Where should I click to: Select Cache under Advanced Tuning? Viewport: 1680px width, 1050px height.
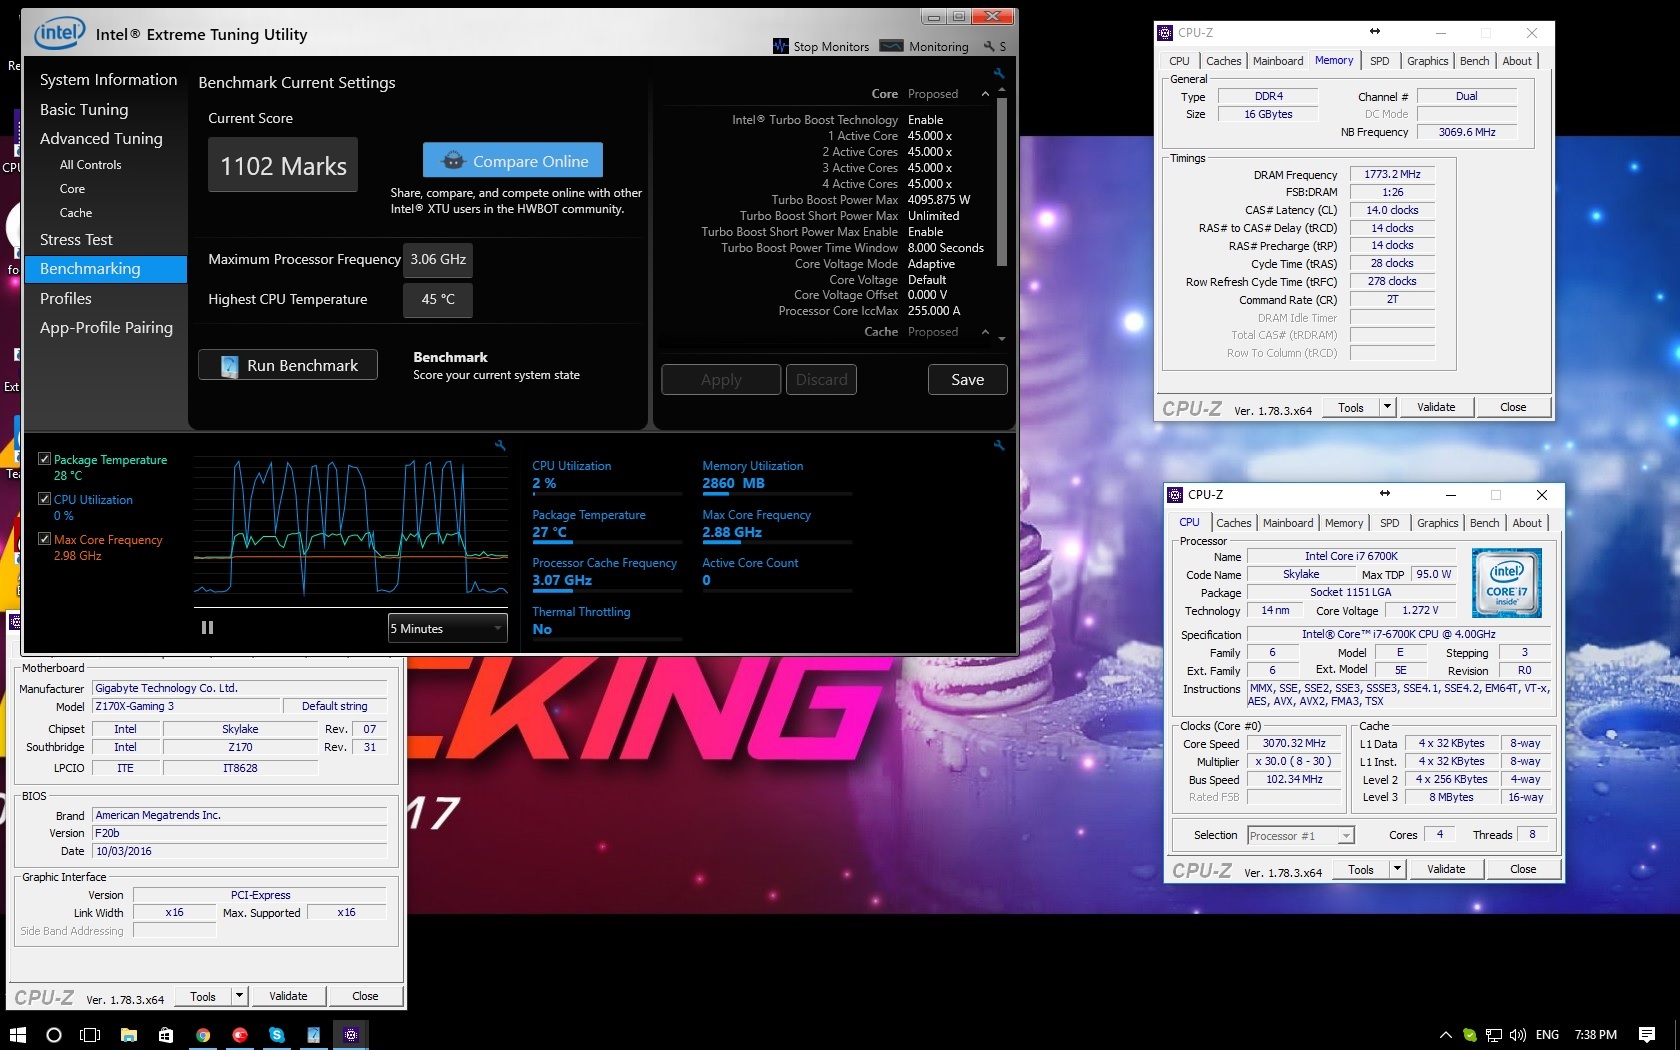tap(76, 213)
